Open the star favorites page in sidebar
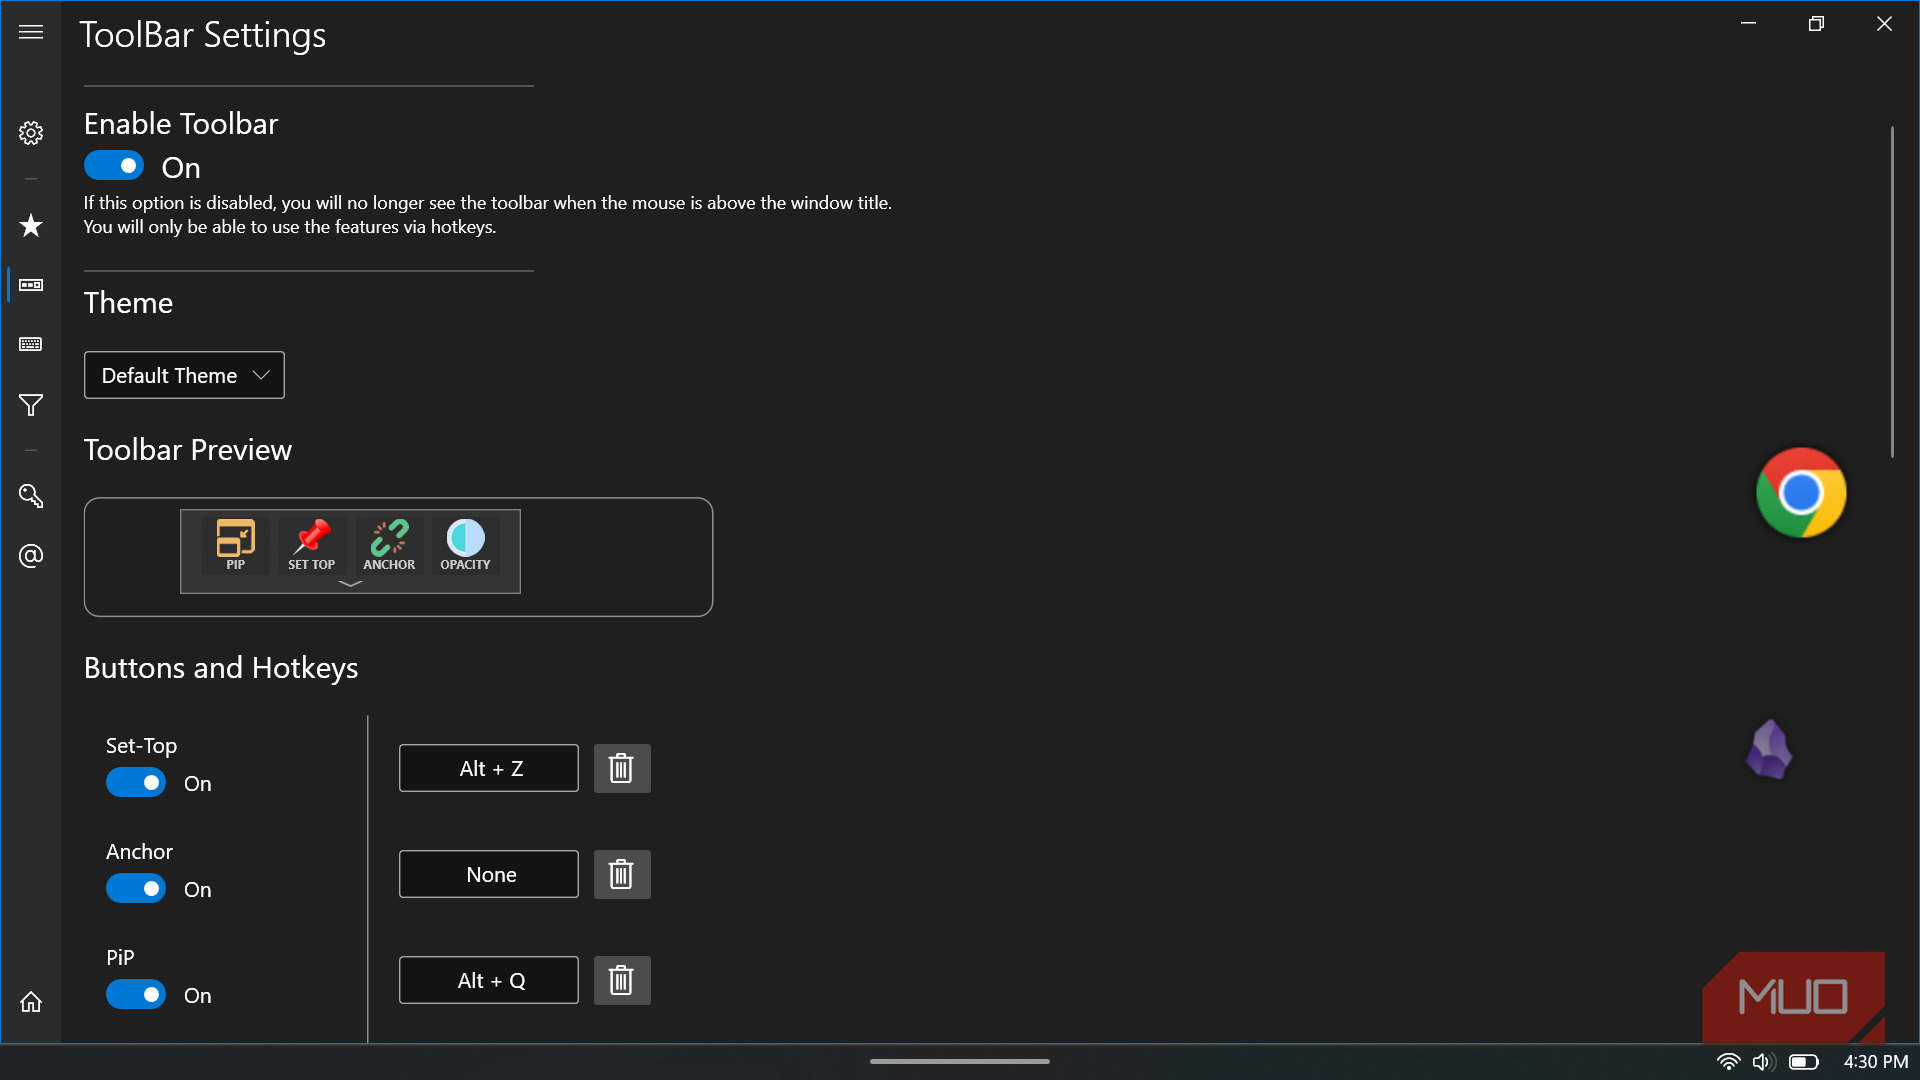 point(31,225)
